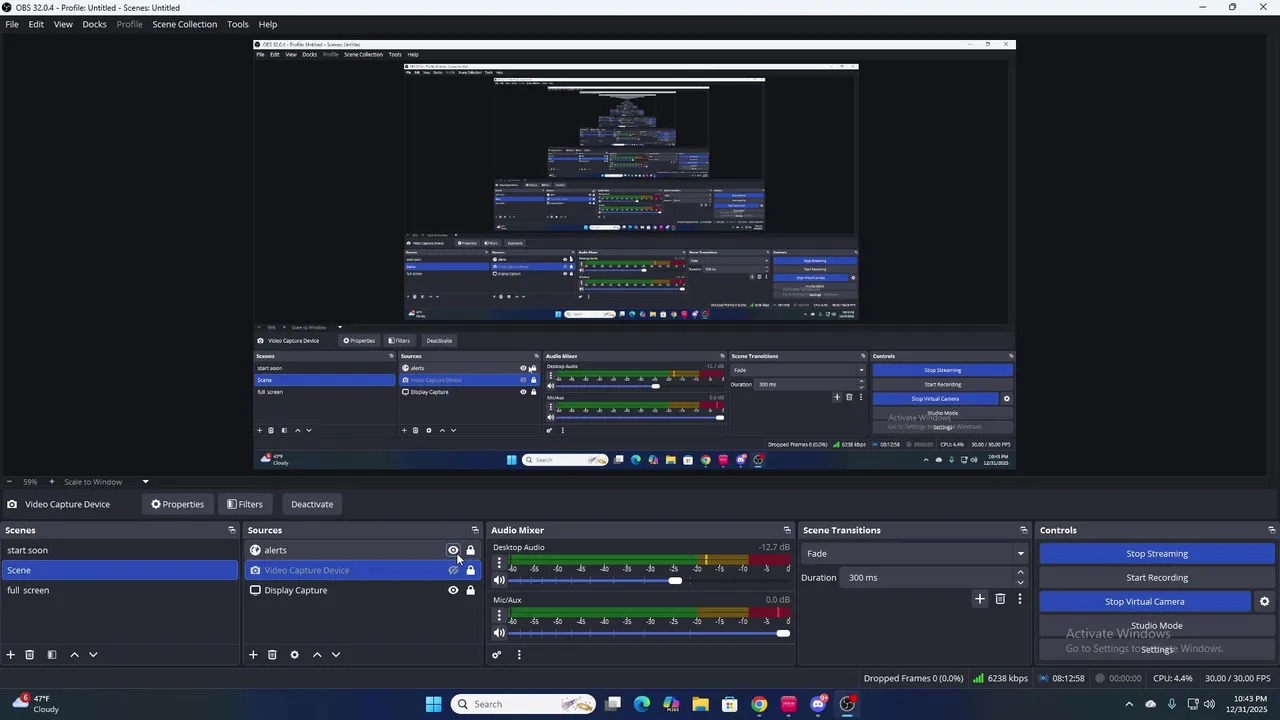The width and height of the screenshot is (1280, 720).
Task: Add a scene transition with plus
Action: [980, 599]
